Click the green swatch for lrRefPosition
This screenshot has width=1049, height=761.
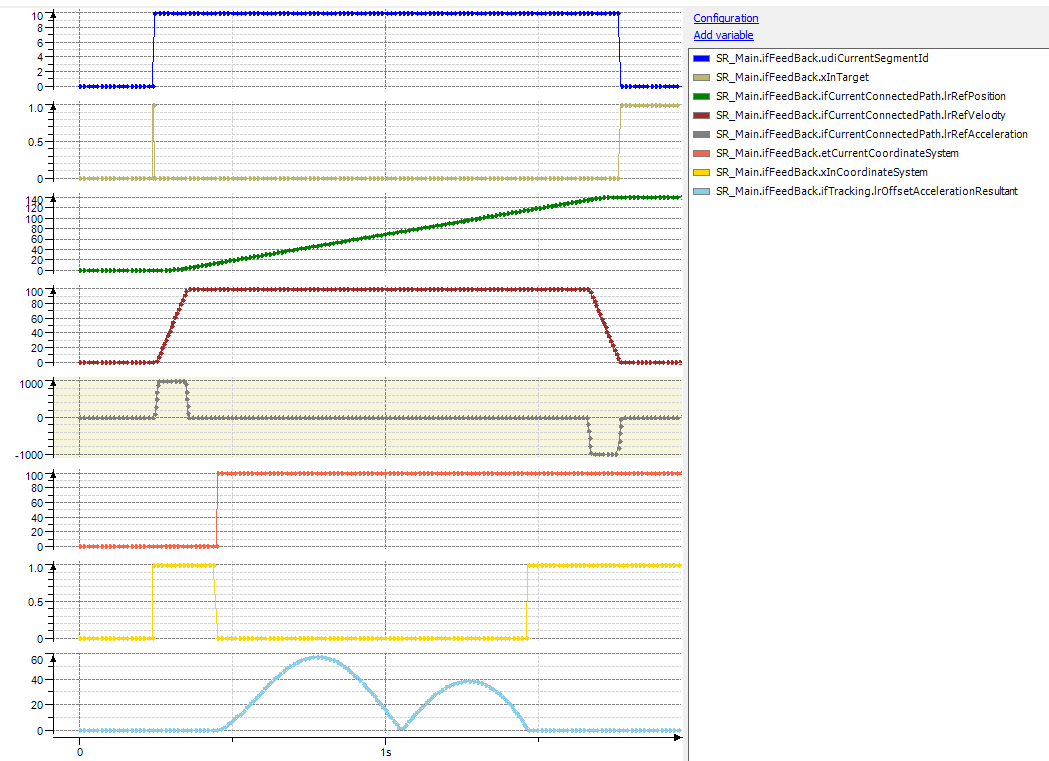coord(701,96)
